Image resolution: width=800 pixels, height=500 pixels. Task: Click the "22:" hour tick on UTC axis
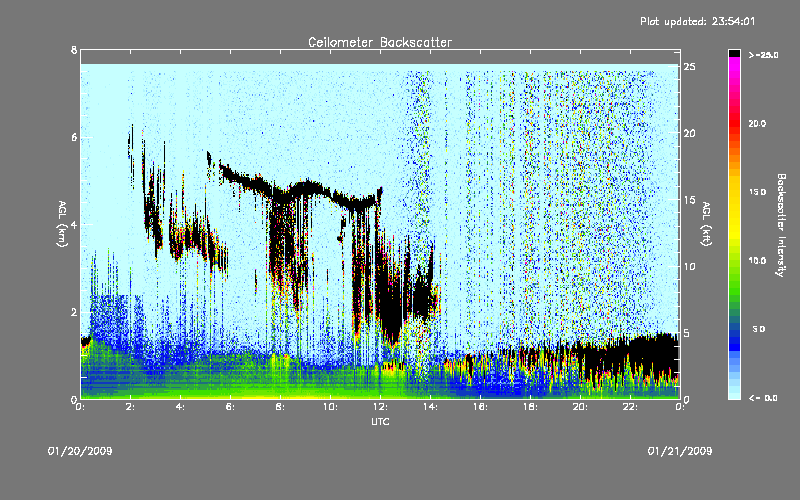coord(631,407)
